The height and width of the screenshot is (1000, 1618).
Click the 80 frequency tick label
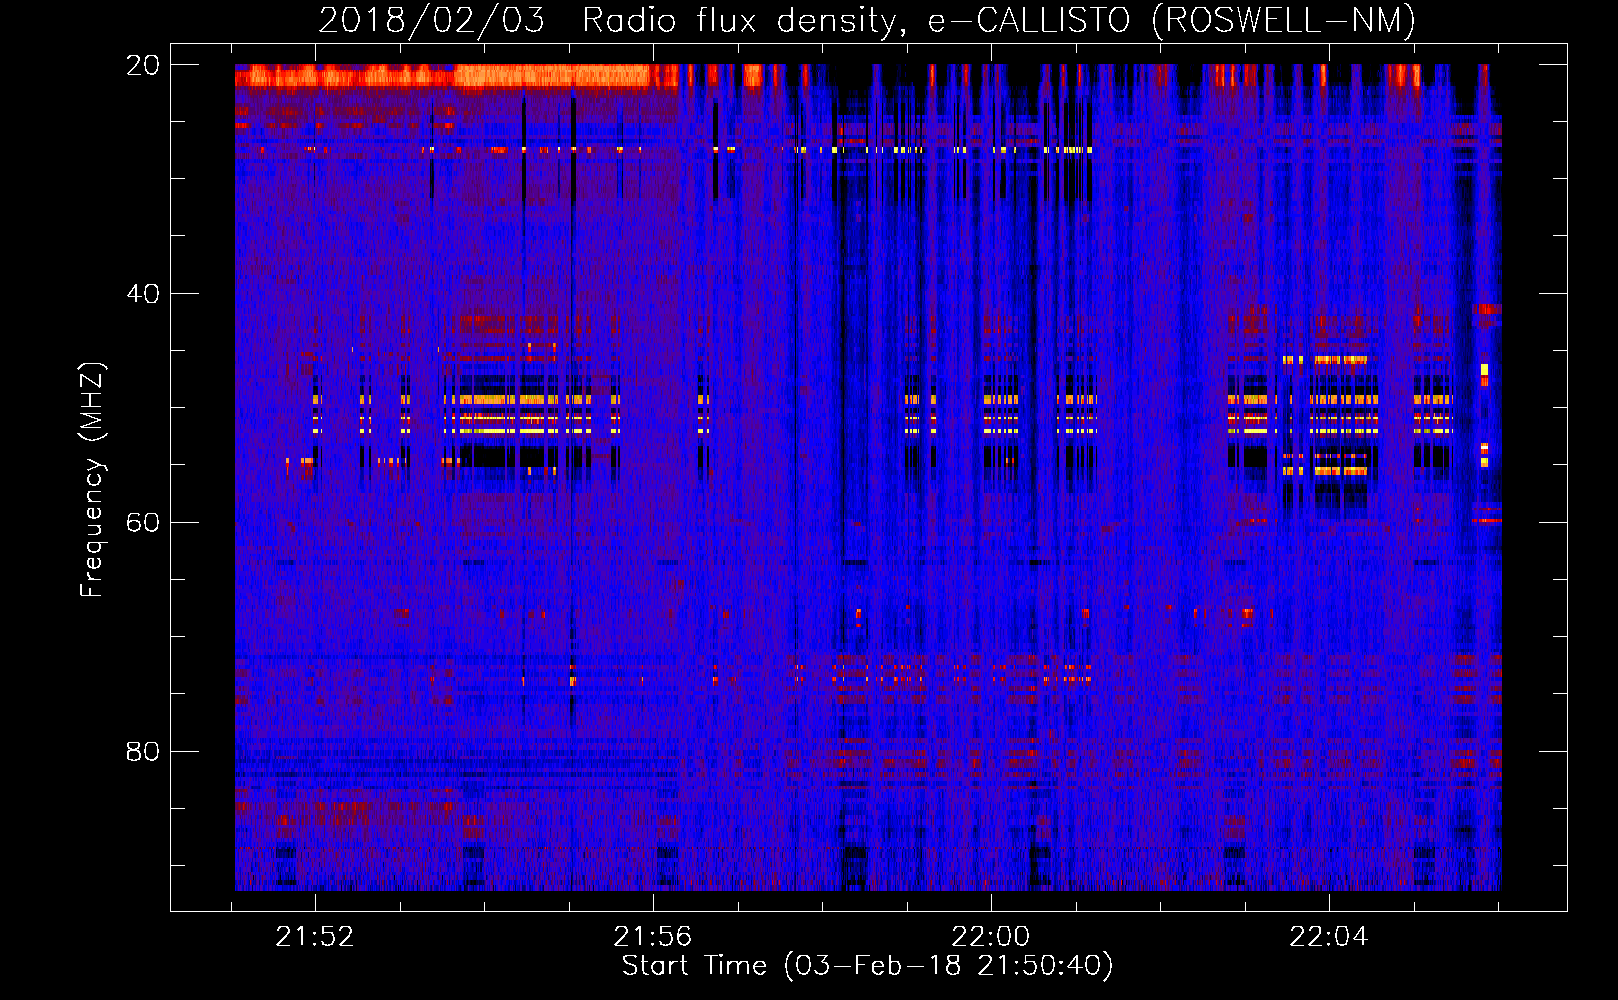coord(143,751)
